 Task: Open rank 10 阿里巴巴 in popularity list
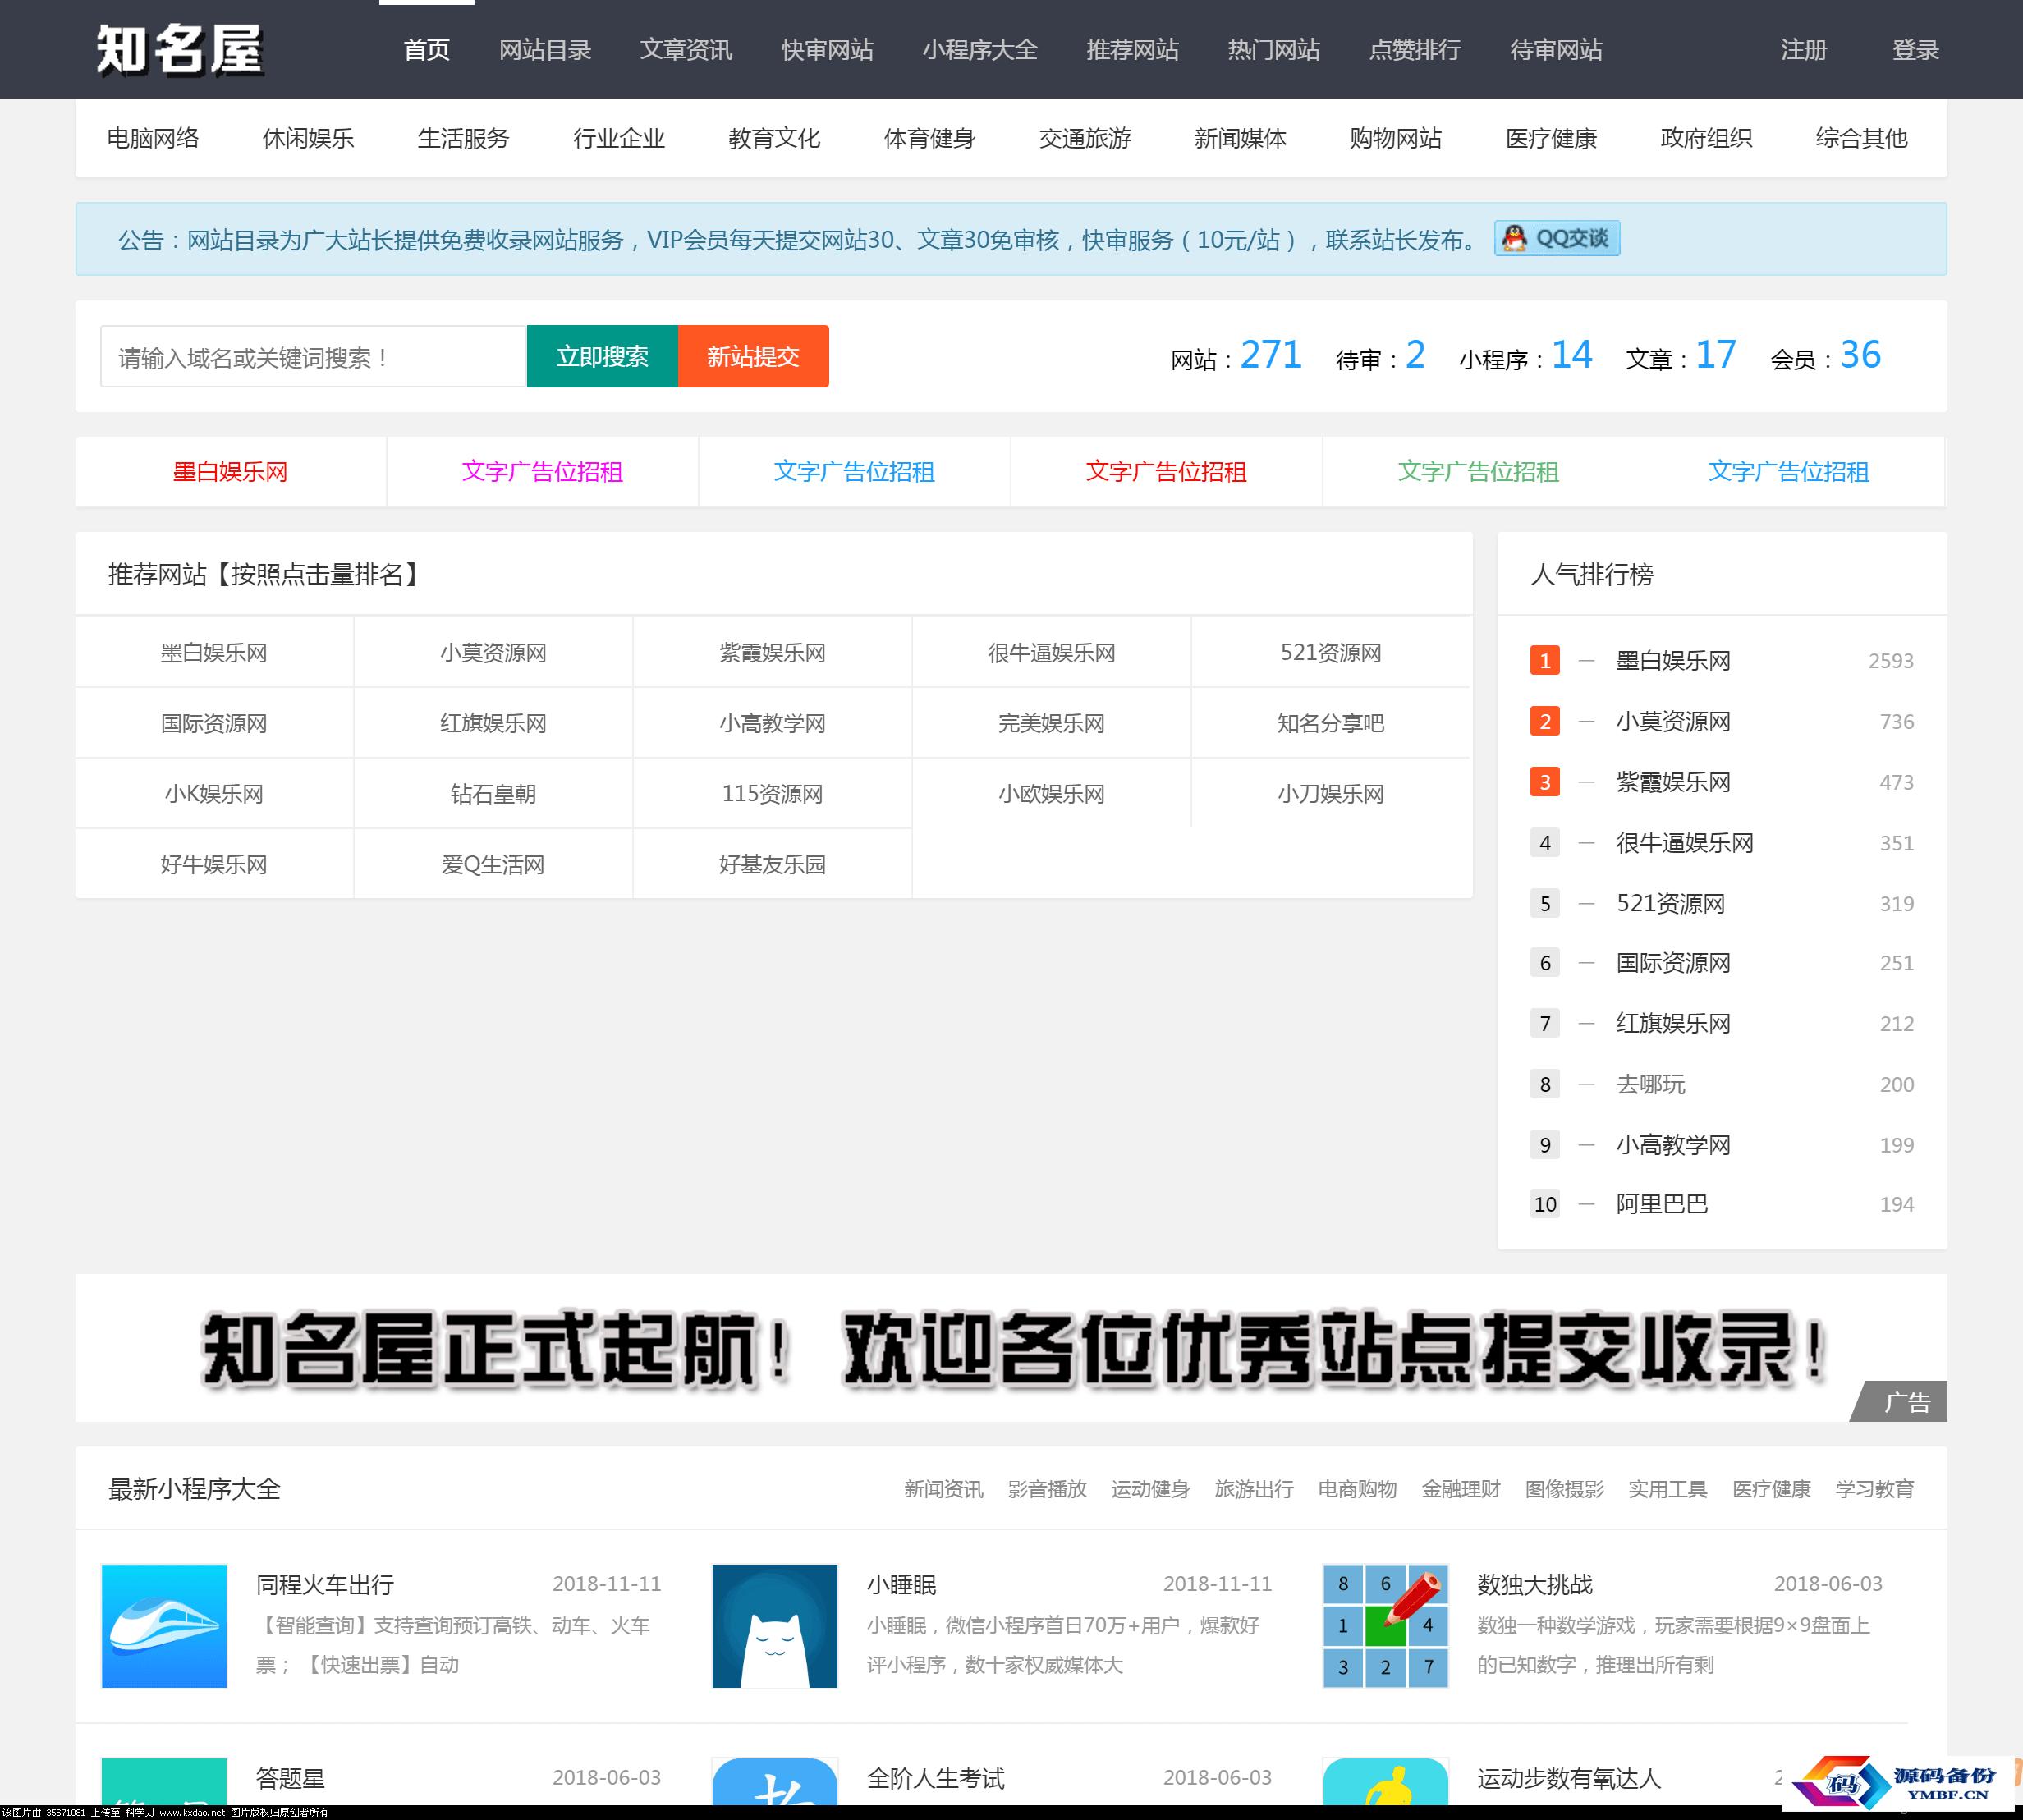click(1662, 1204)
